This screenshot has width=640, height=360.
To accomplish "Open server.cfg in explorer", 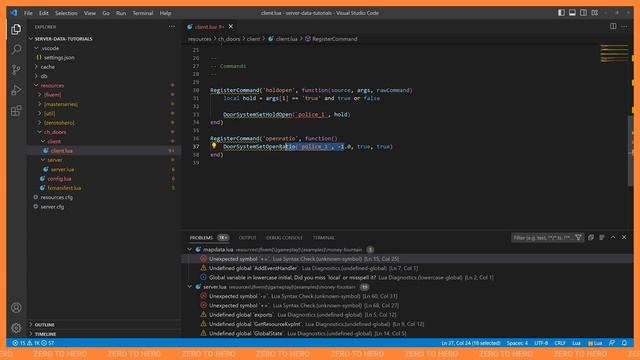I will click(52, 207).
